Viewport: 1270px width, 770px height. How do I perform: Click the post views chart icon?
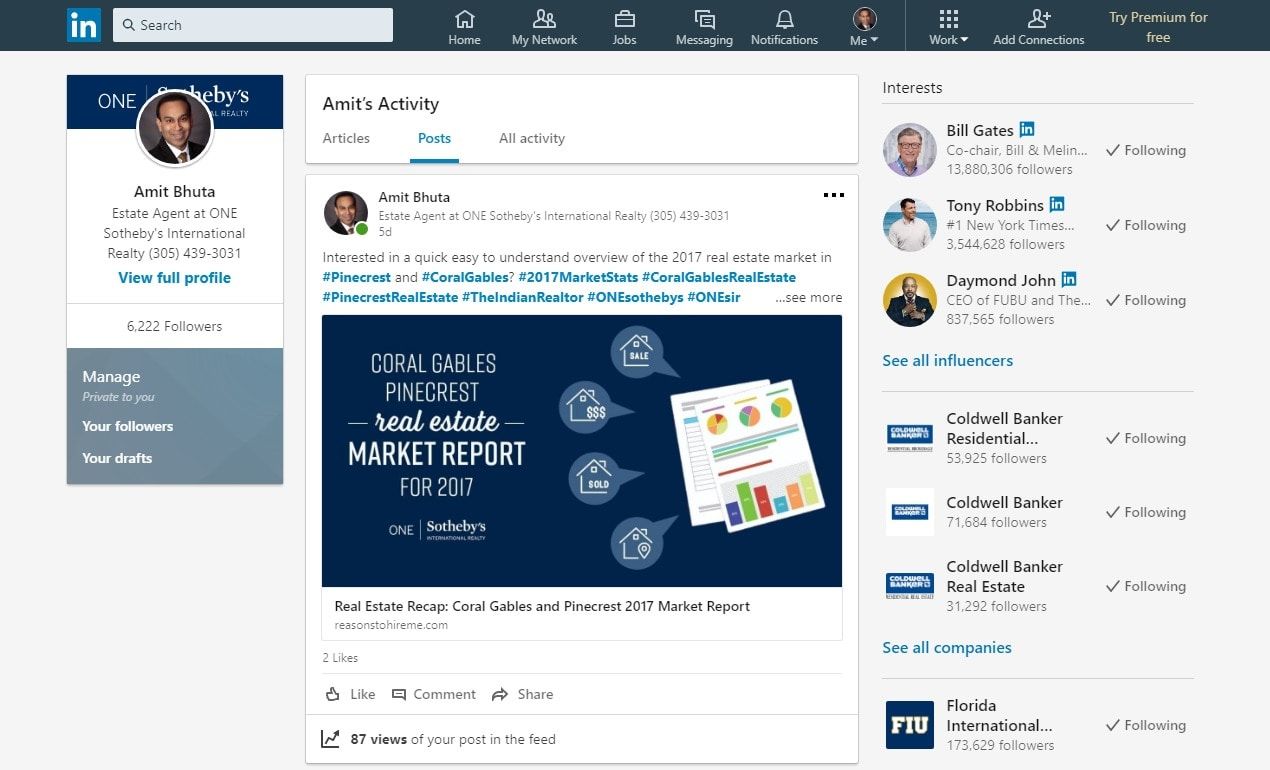click(x=331, y=739)
